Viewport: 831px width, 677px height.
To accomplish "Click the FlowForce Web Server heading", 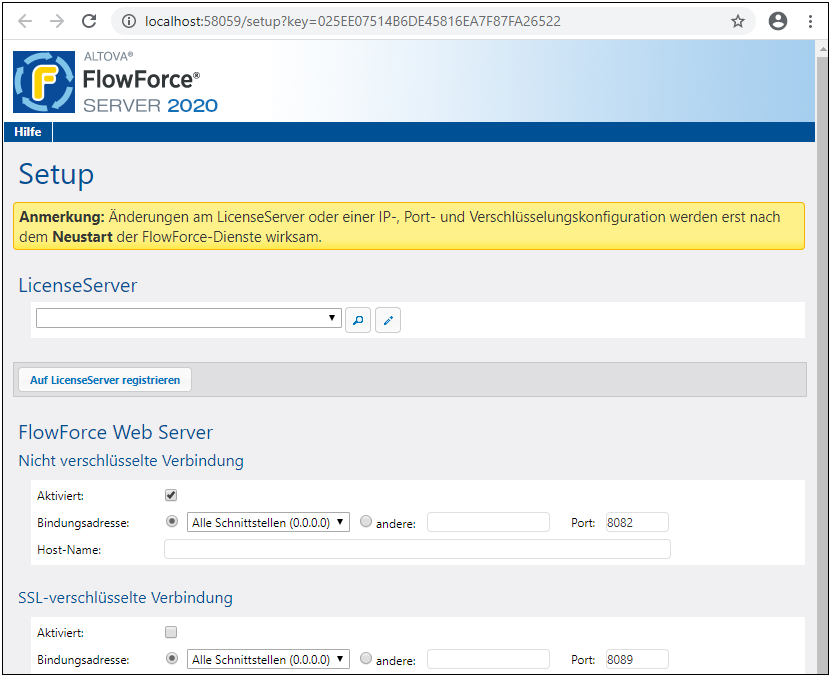I will [x=116, y=432].
